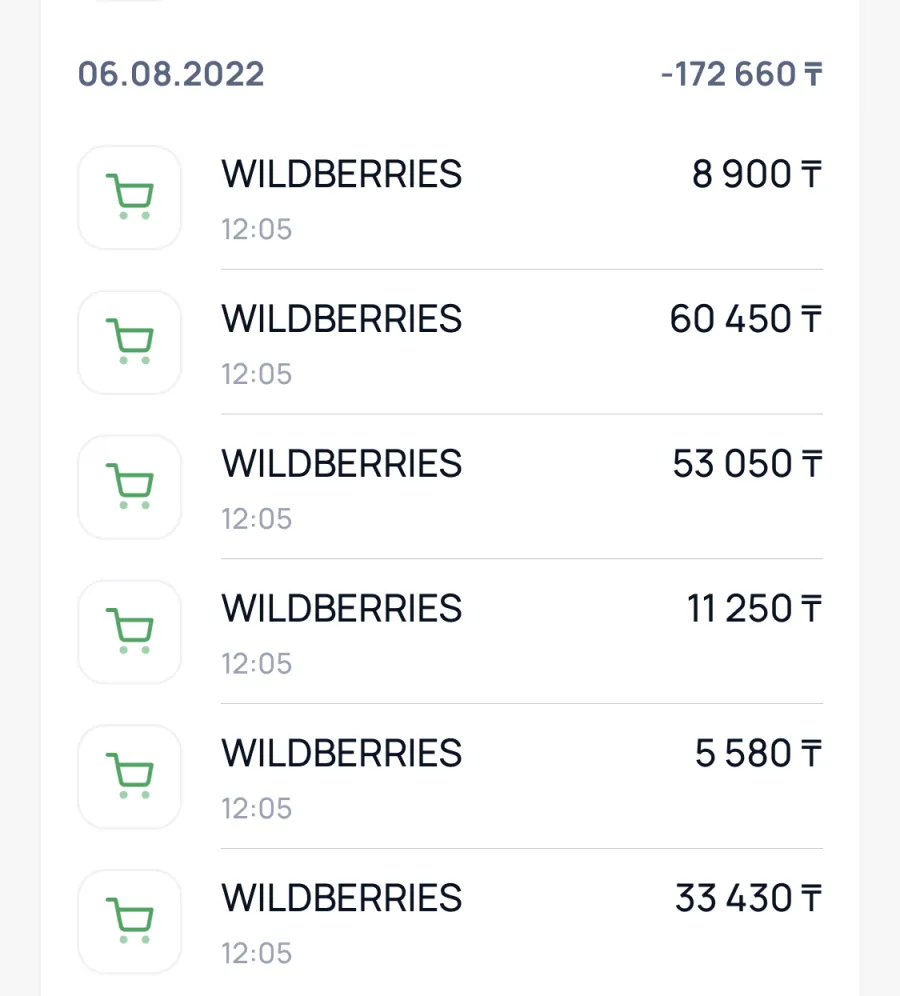Open WILDBERRIES purchase for 5 580 ₸
Viewport: 900px width, 996px height.
tap(450, 776)
